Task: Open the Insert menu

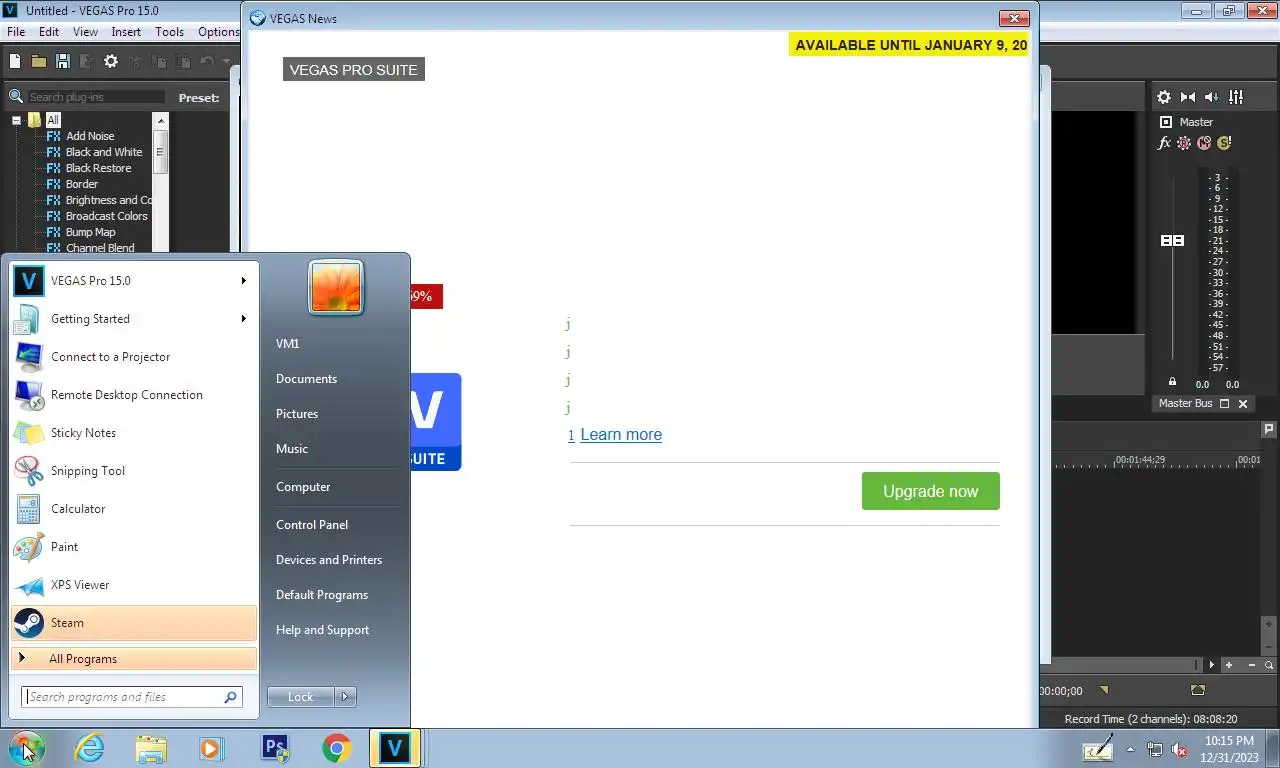Action: click(126, 32)
